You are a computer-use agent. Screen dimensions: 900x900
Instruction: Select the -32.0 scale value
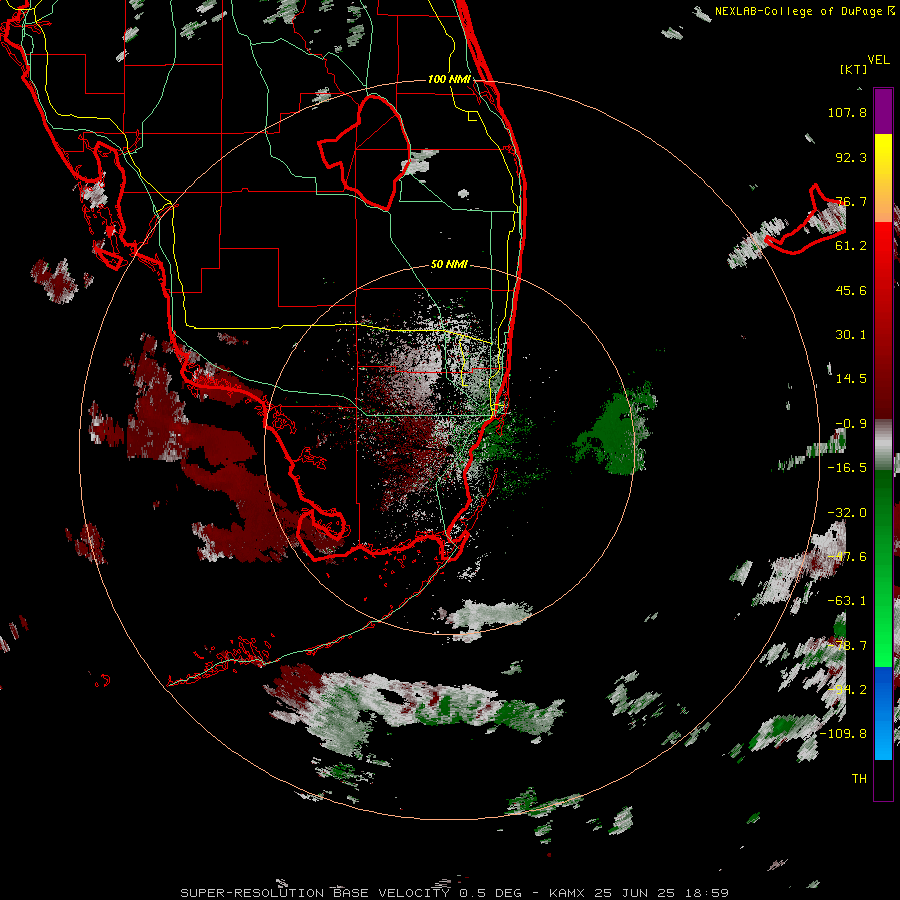coord(847,513)
